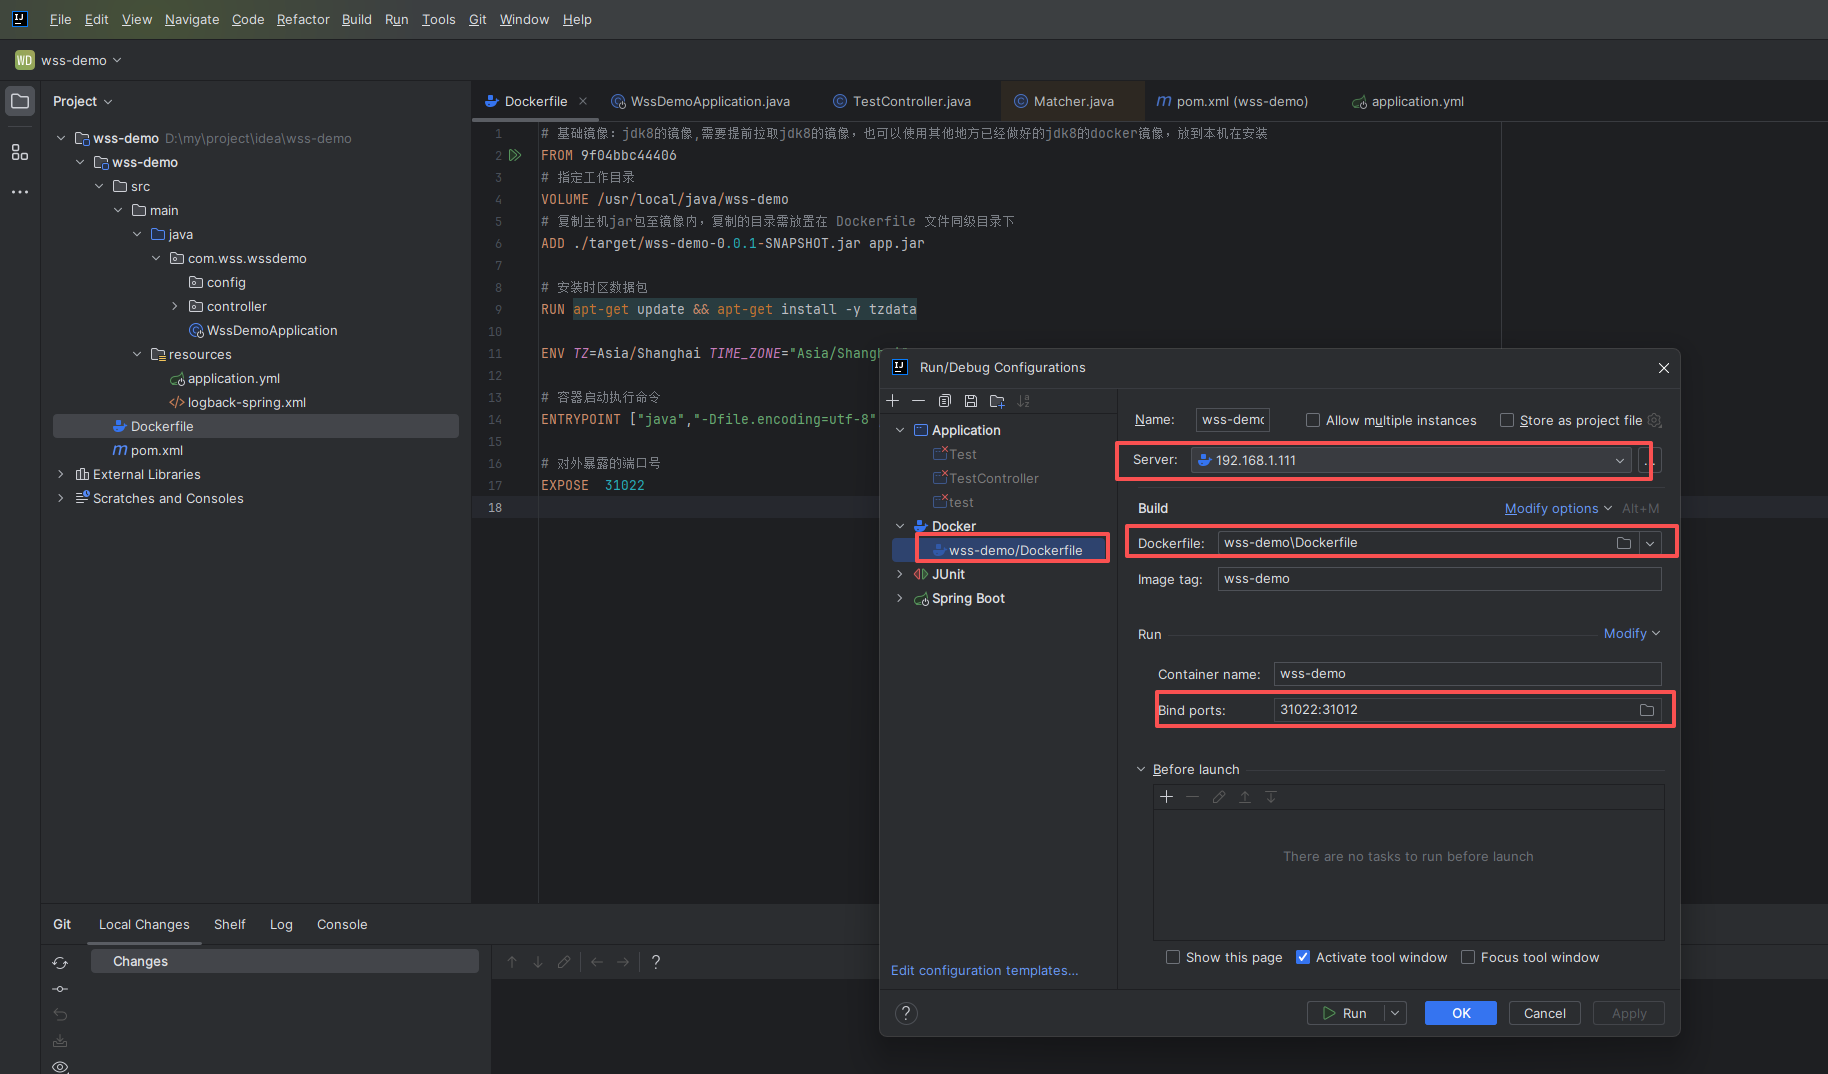Expand External Libraries in project tree
Screen dimensions: 1828x1074
(61, 474)
